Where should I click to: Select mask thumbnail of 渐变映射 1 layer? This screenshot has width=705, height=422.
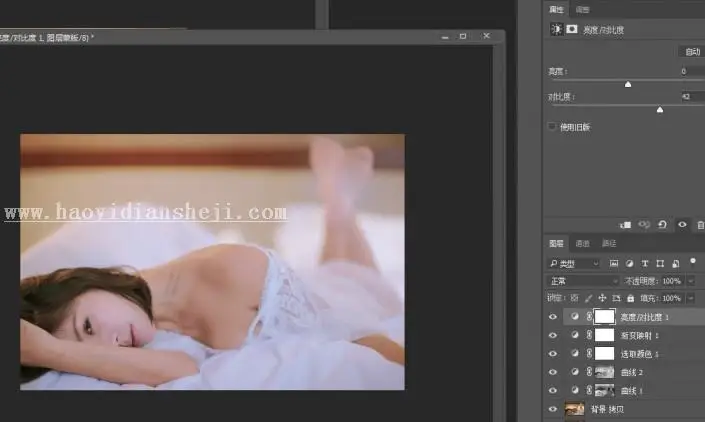(x=604, y=335)
